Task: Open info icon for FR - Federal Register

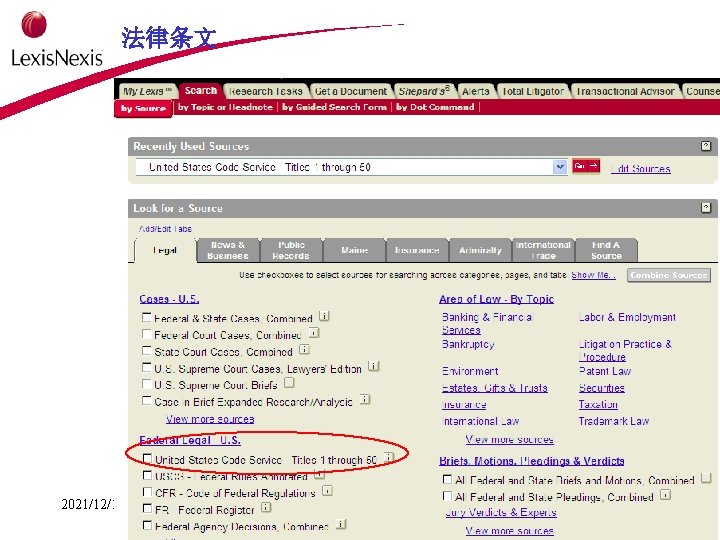Action: pyautogui.click(x=266, y=507)
